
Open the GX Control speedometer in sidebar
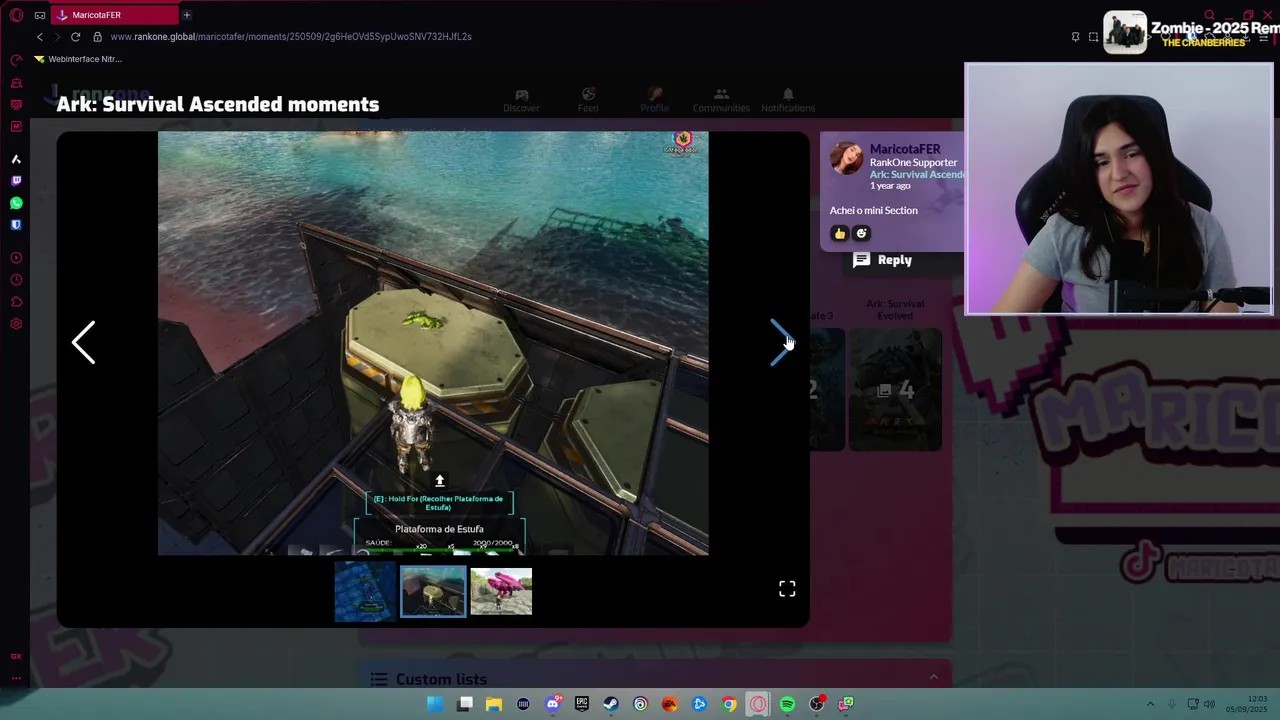[x=16, y=60]
